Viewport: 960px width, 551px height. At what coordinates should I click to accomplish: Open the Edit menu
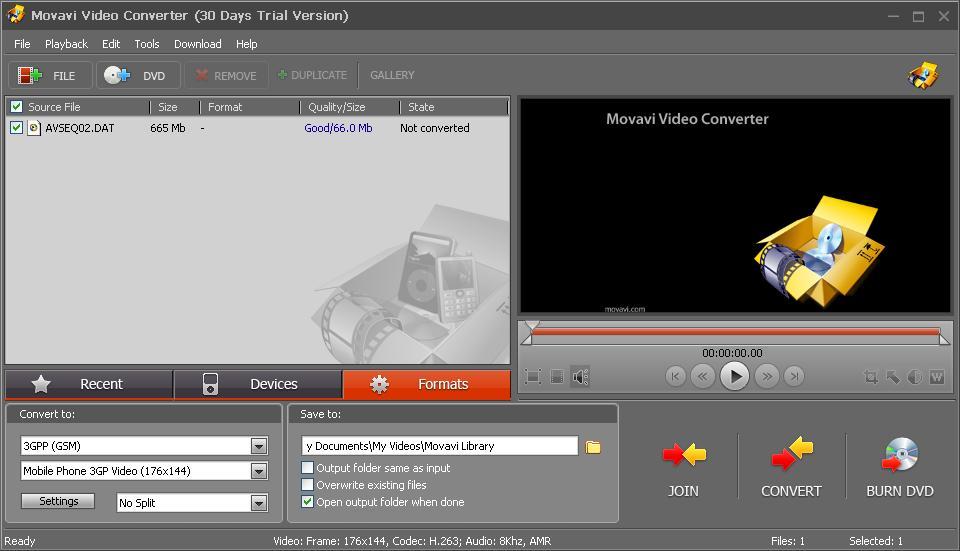tap(111, 44)
